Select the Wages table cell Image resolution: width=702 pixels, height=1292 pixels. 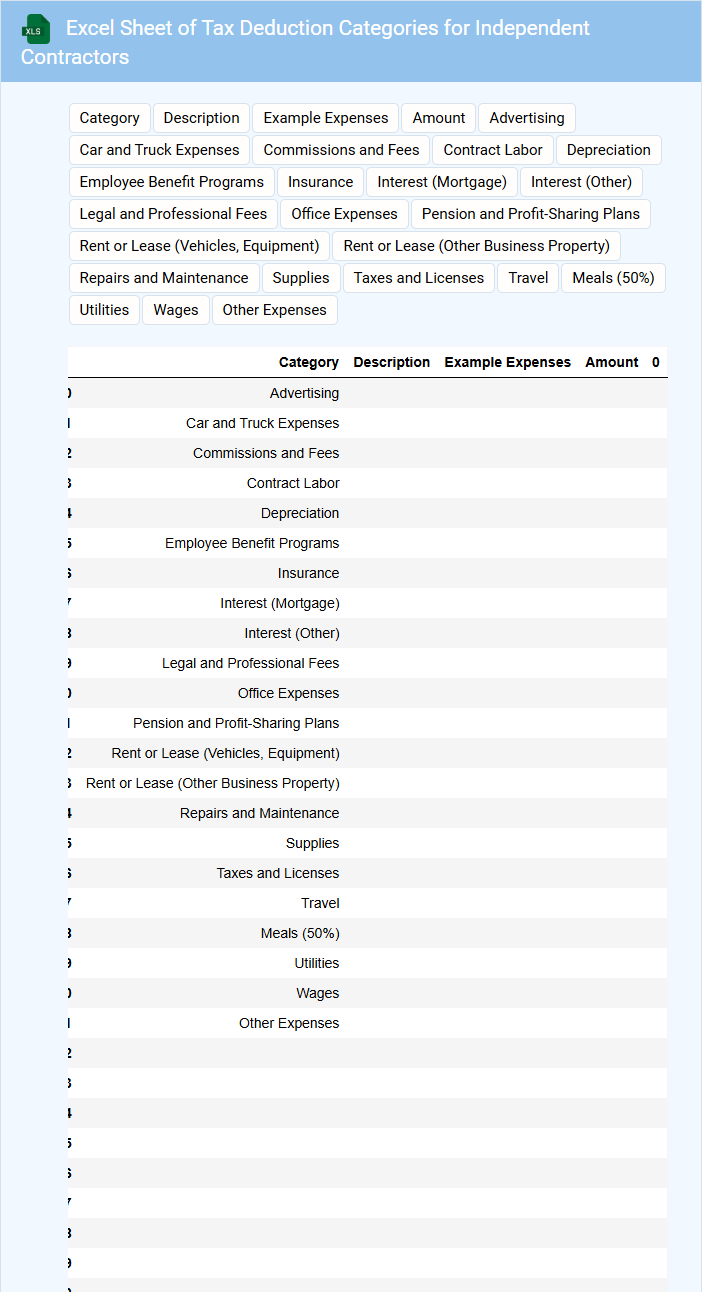coord(318,993)
